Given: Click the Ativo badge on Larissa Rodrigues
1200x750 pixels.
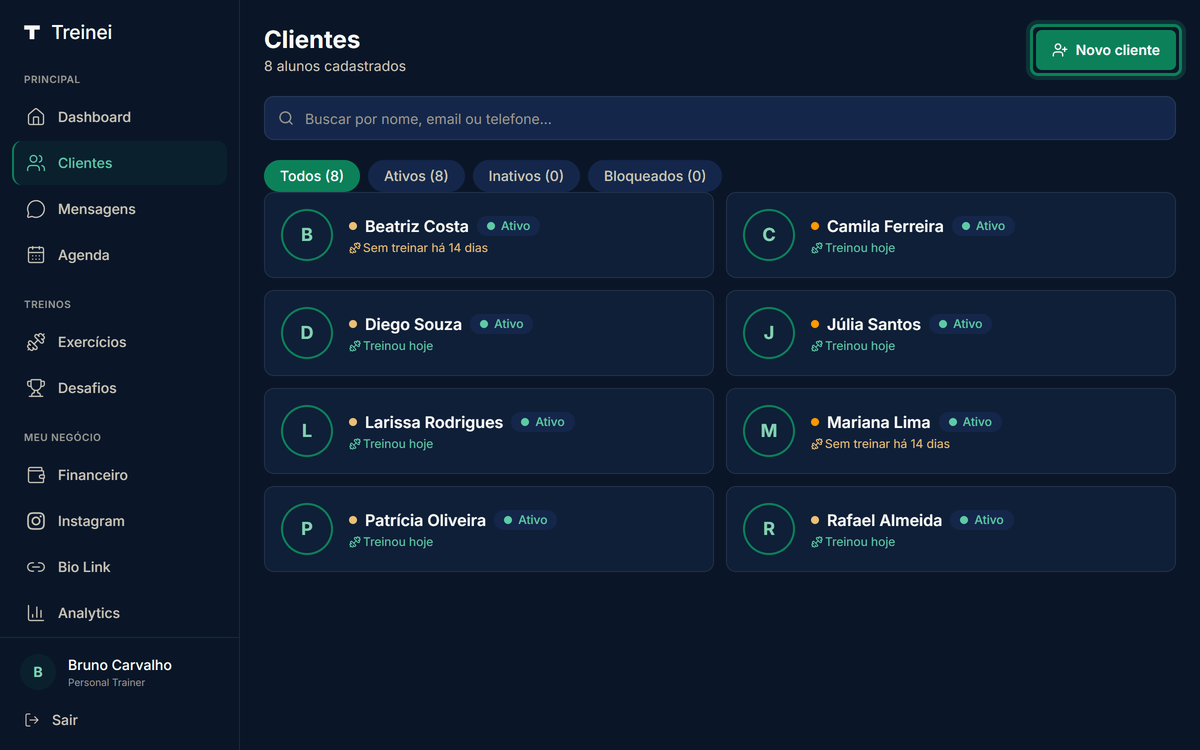Looking at the screenshot, I should (x=542, y=422).
